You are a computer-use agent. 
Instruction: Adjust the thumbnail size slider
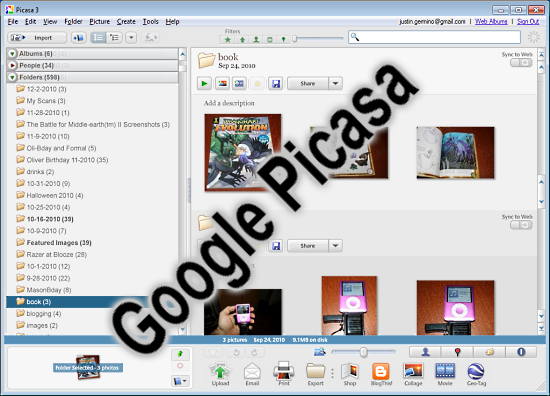363,352
